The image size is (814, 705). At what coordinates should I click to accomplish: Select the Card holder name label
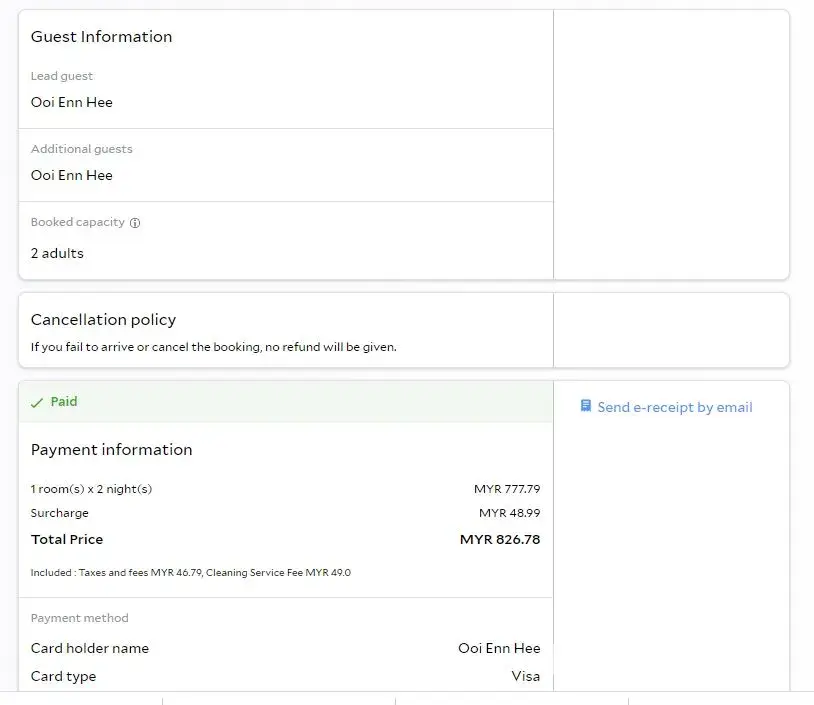tap(90, 648)
